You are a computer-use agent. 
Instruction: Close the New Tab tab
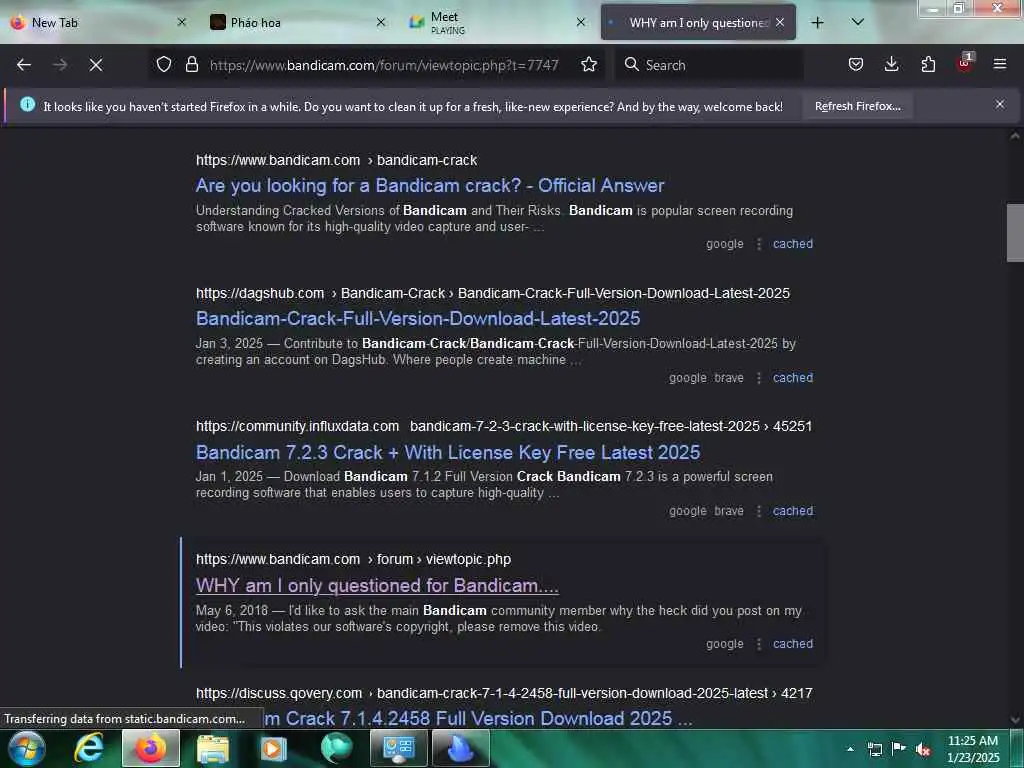coord(182,23)
